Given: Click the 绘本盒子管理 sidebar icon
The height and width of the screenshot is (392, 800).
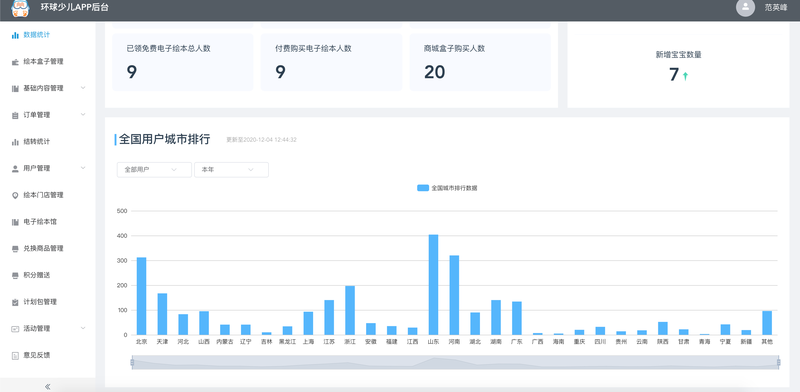Looking at the screenshot, I should pyautogui.click(x=15, y=62).
